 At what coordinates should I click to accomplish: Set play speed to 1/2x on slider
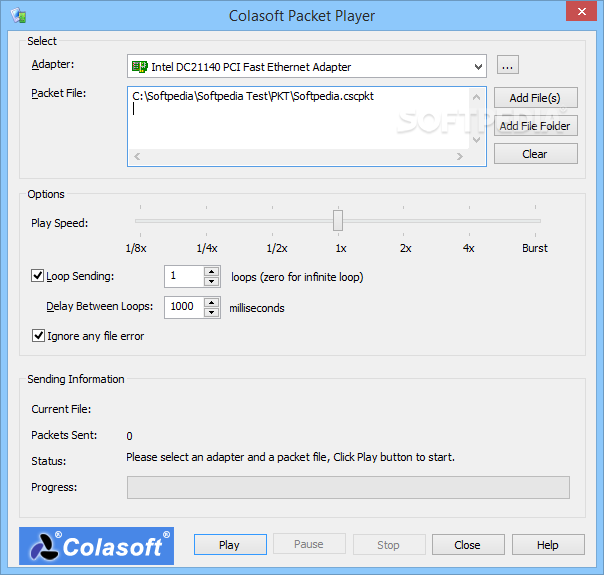tap(272, 221)
